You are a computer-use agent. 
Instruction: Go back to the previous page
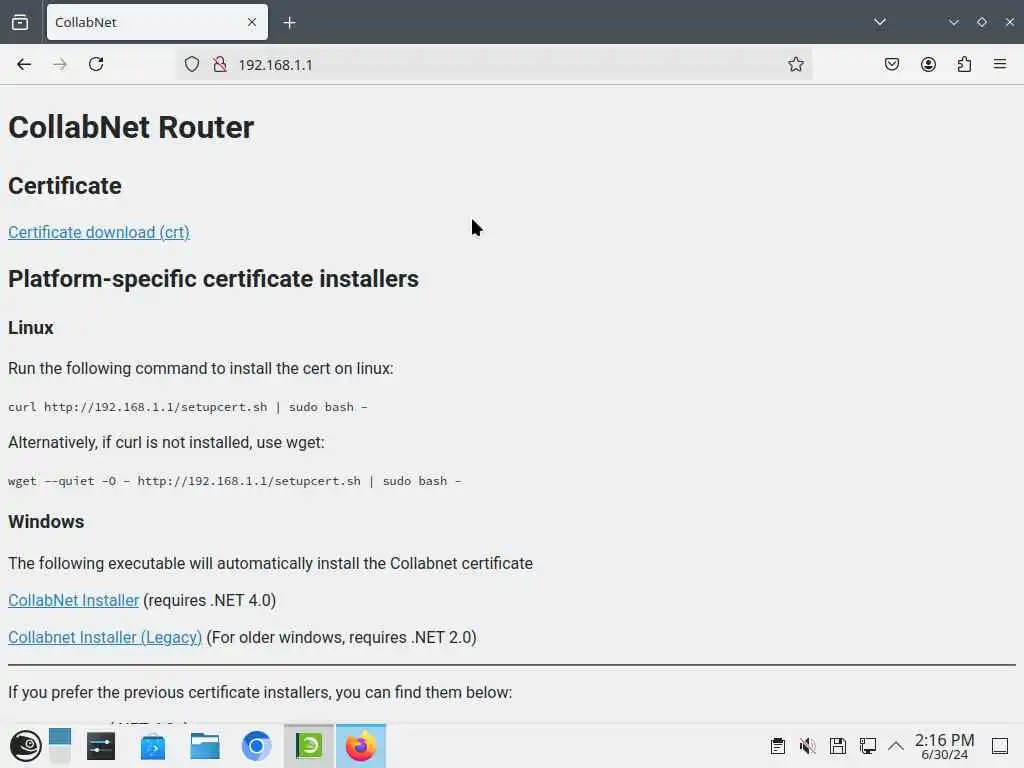pos(24,64)
